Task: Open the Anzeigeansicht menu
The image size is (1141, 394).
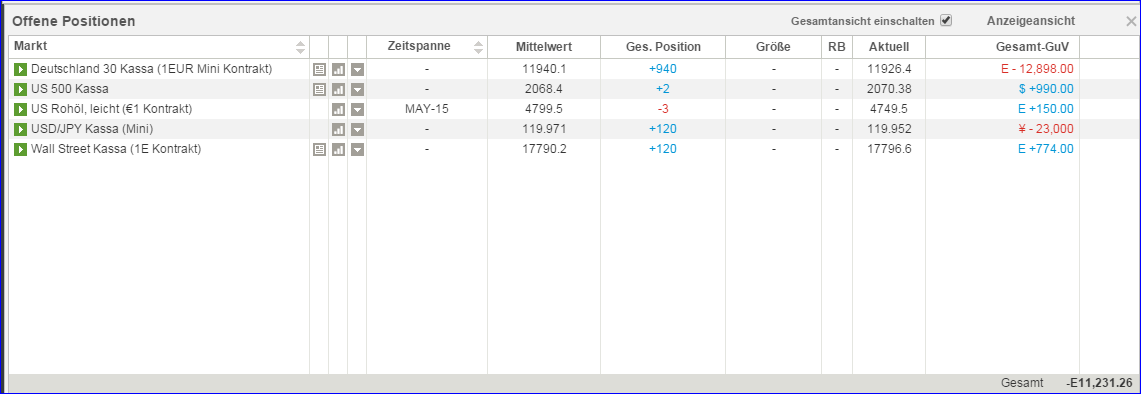Action: (x=1030, y=21)
